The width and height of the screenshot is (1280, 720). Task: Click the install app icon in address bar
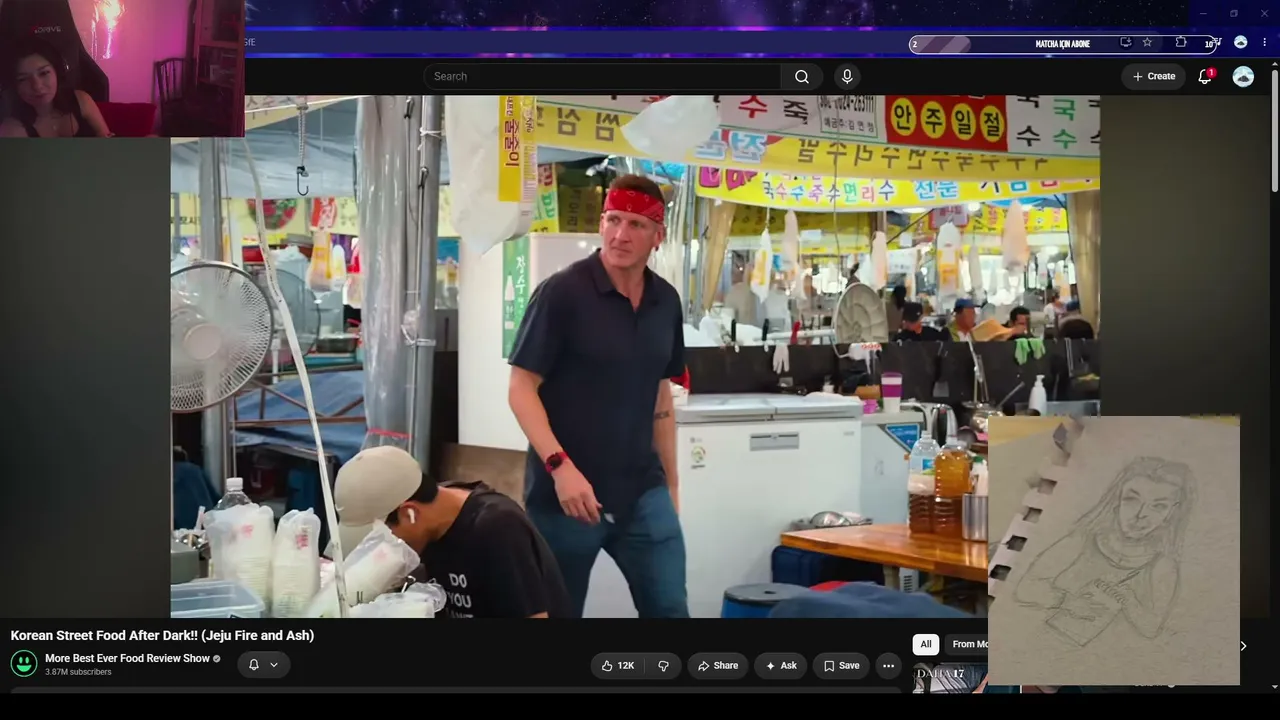[1126, 43]
